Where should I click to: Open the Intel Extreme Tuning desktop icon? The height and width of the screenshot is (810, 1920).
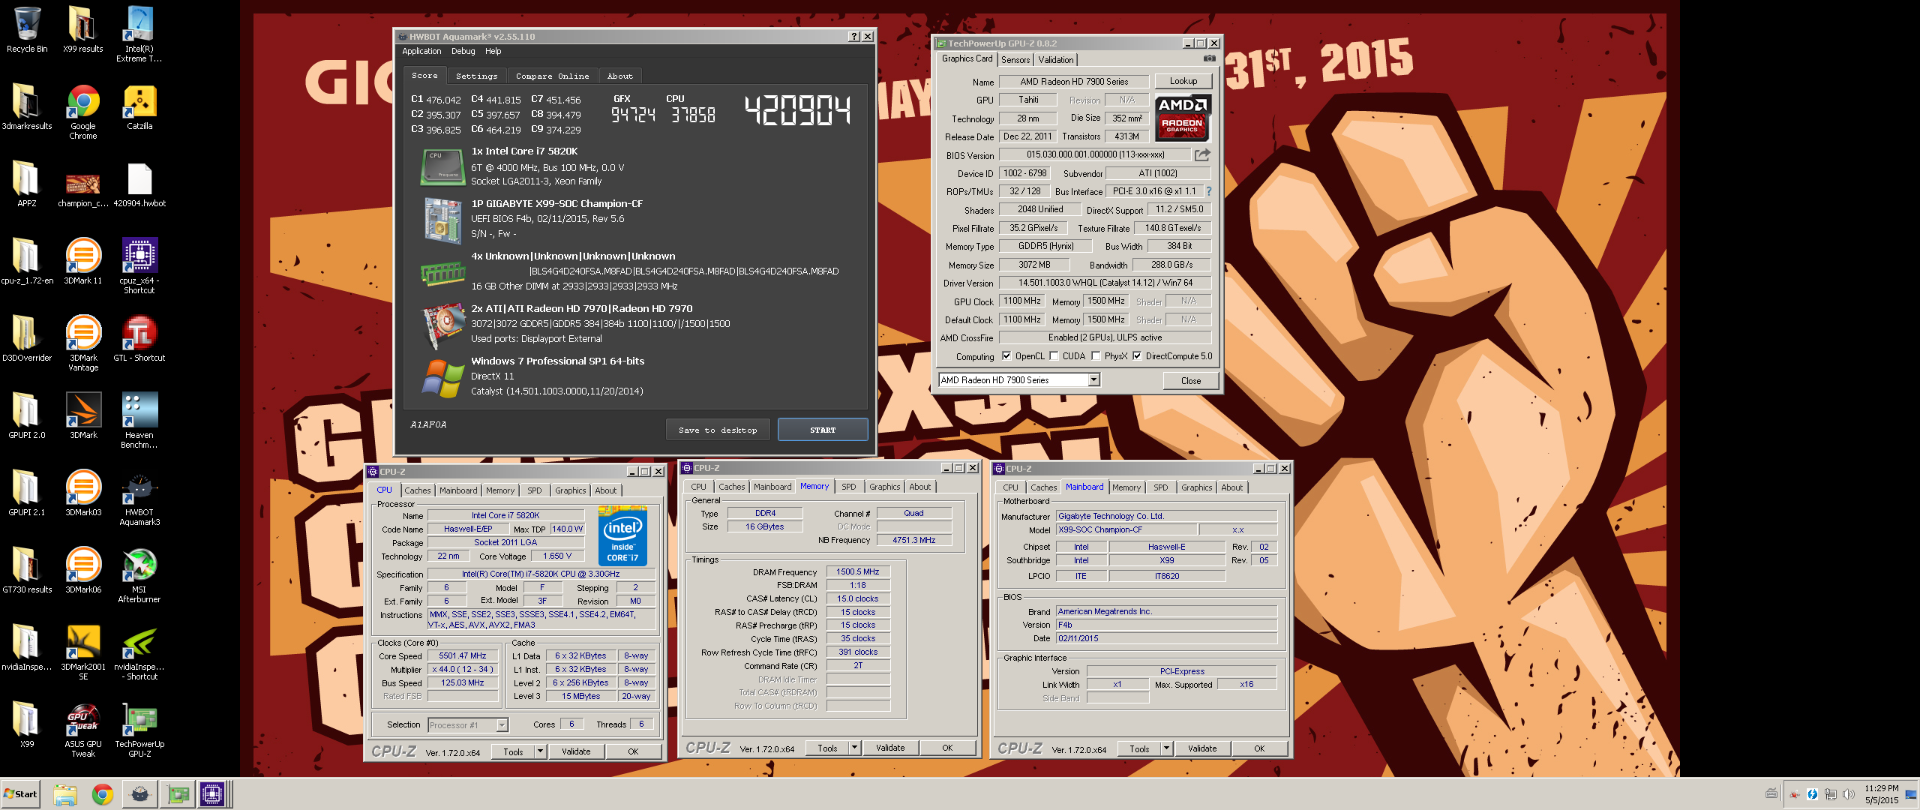pyautogui.click(x=139, y=34)
